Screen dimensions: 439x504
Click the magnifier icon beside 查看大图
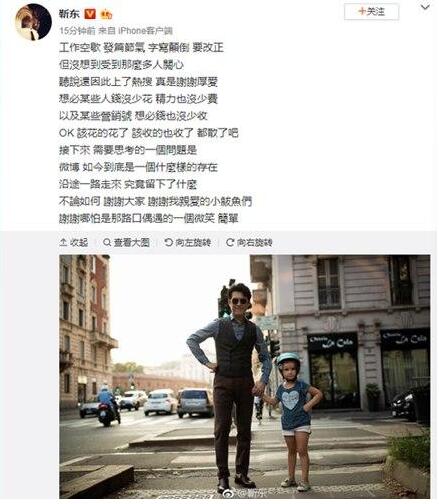click(107, 242)
